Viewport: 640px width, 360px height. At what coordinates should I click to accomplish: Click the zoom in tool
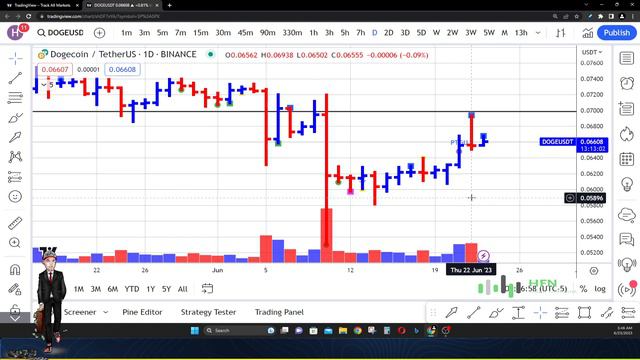coord(15,243)
